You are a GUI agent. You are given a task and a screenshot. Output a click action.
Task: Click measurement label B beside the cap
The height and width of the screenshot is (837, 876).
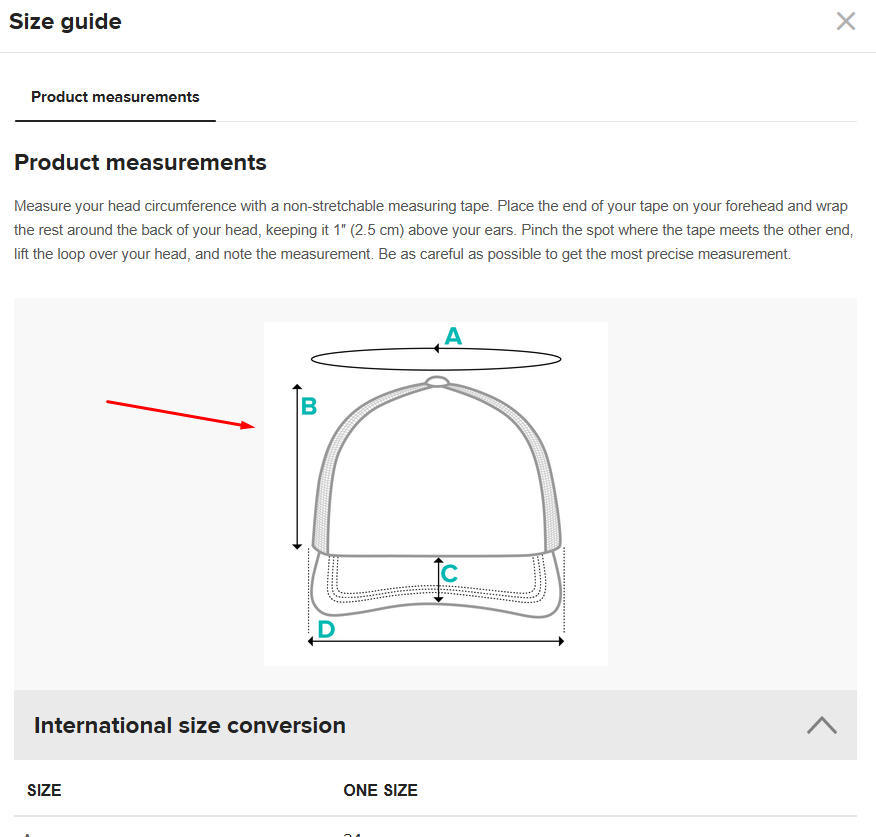(309, 405)
